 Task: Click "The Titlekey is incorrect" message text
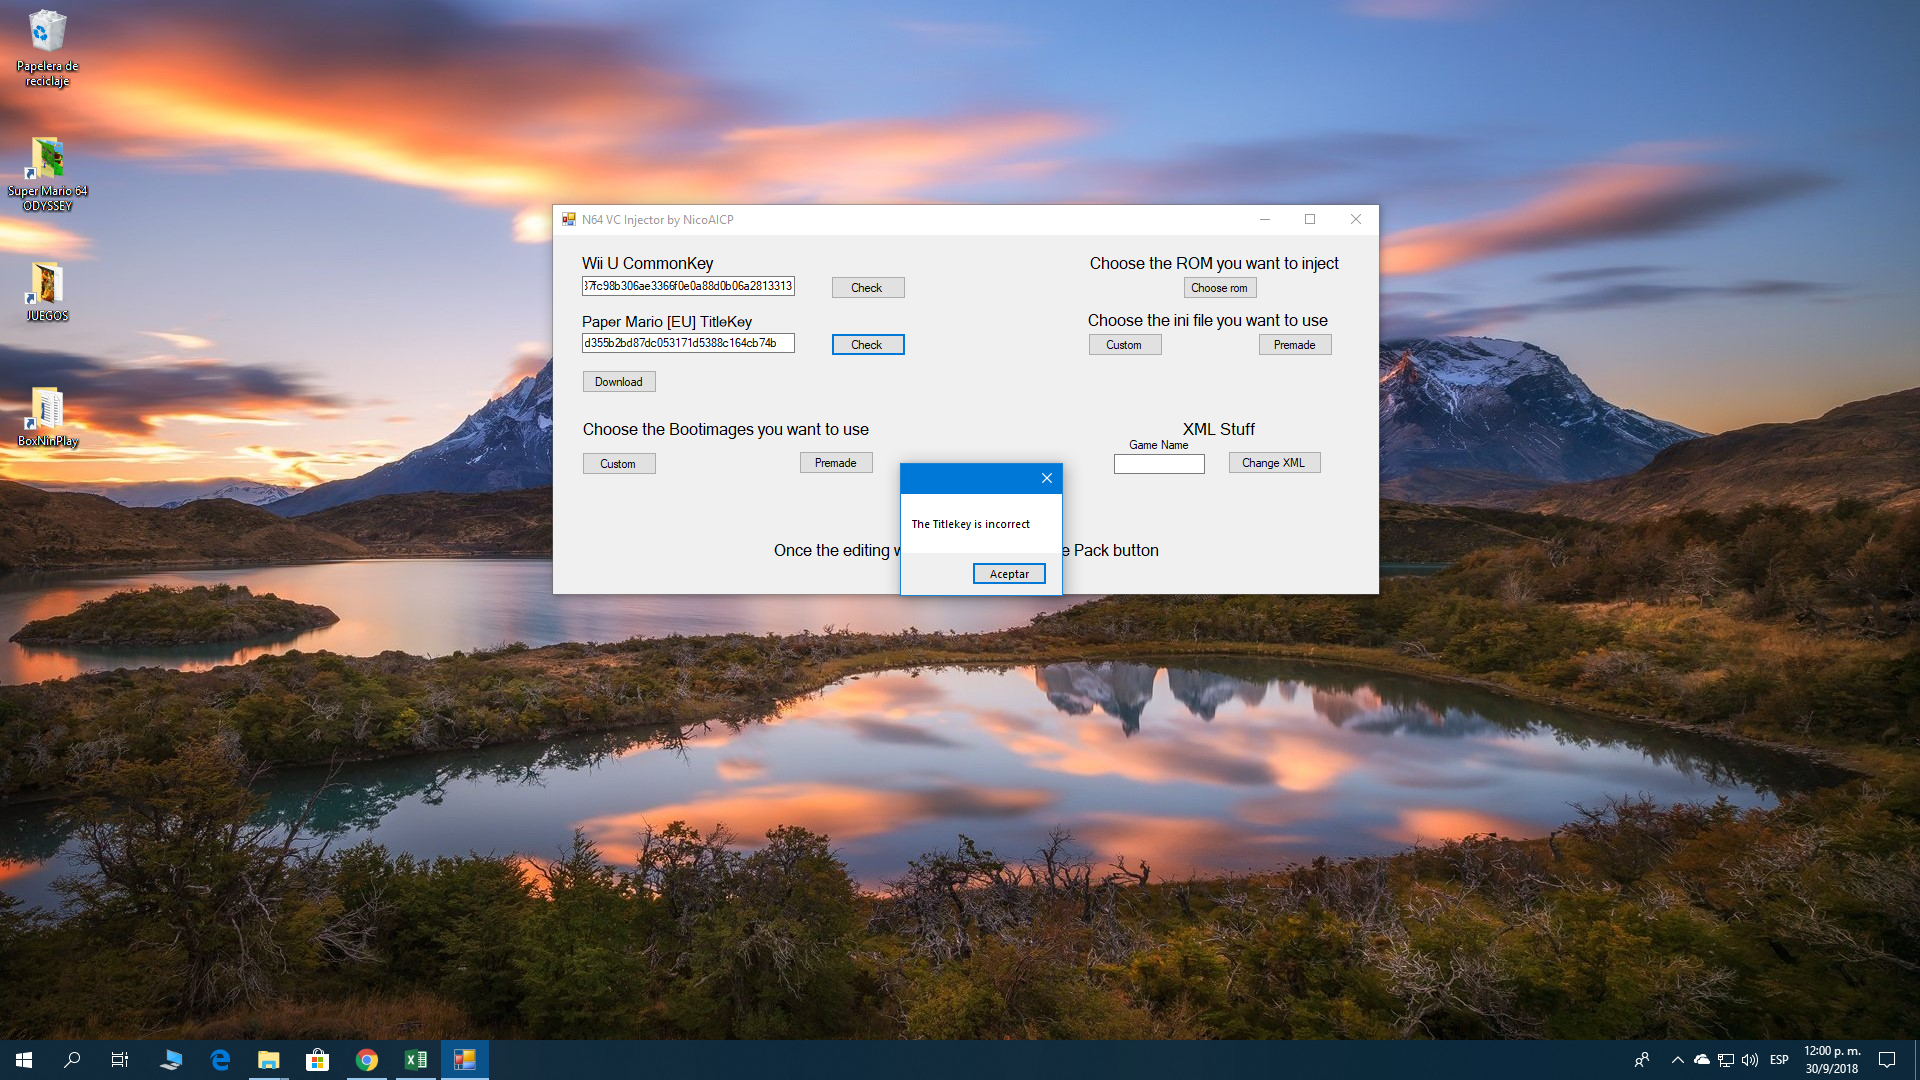(971, 524)
